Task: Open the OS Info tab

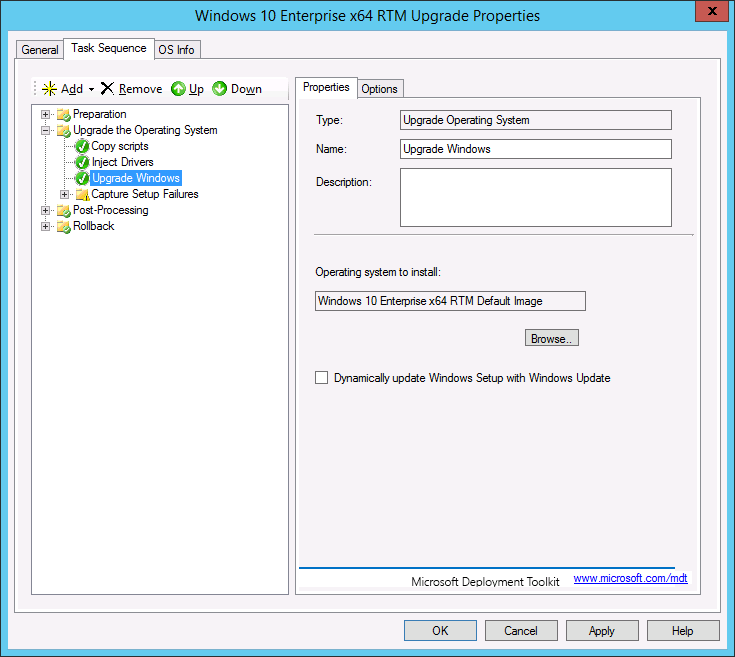Action: coord(176,50)
